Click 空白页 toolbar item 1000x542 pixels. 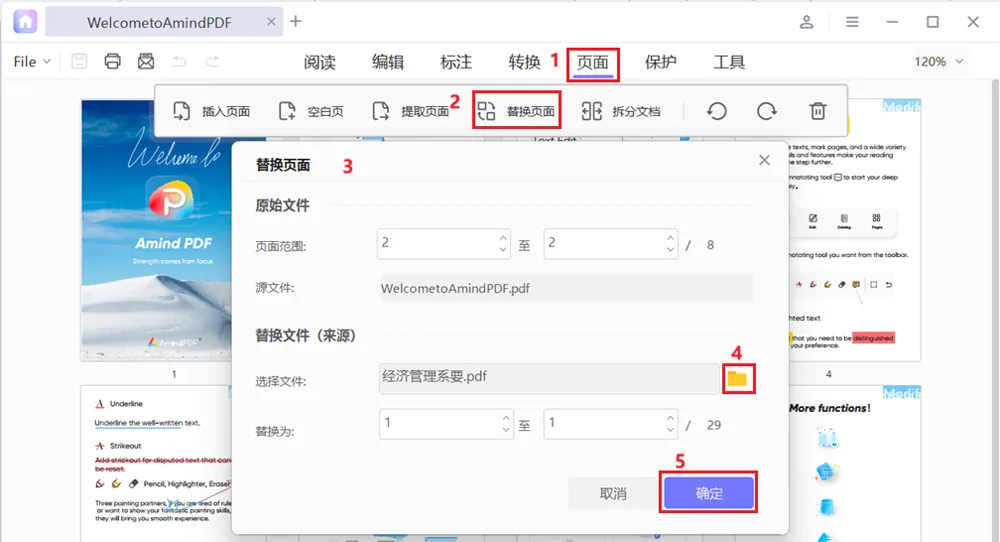click(x=311, y=111)
